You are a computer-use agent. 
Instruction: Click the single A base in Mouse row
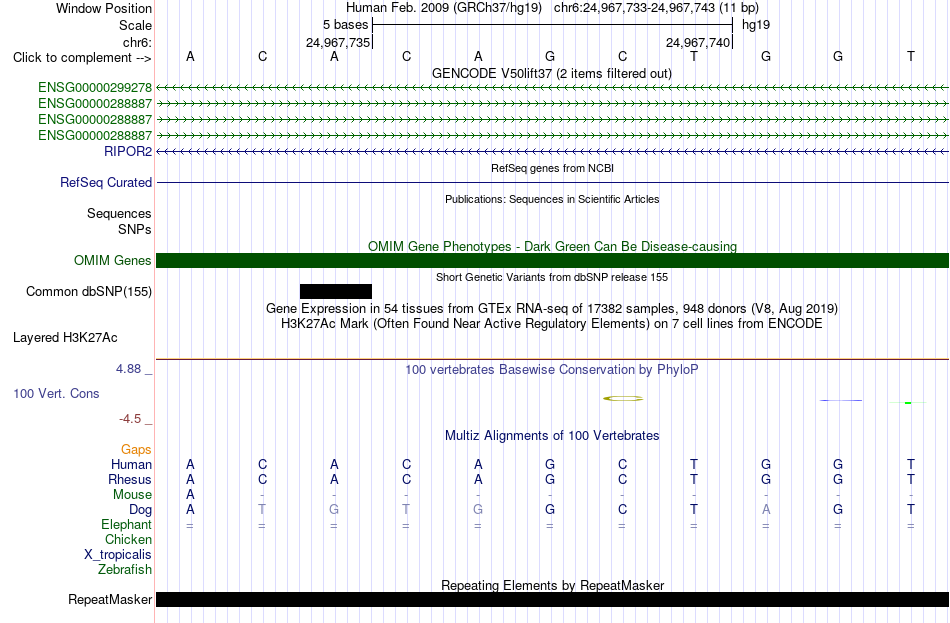coord(190,495)
